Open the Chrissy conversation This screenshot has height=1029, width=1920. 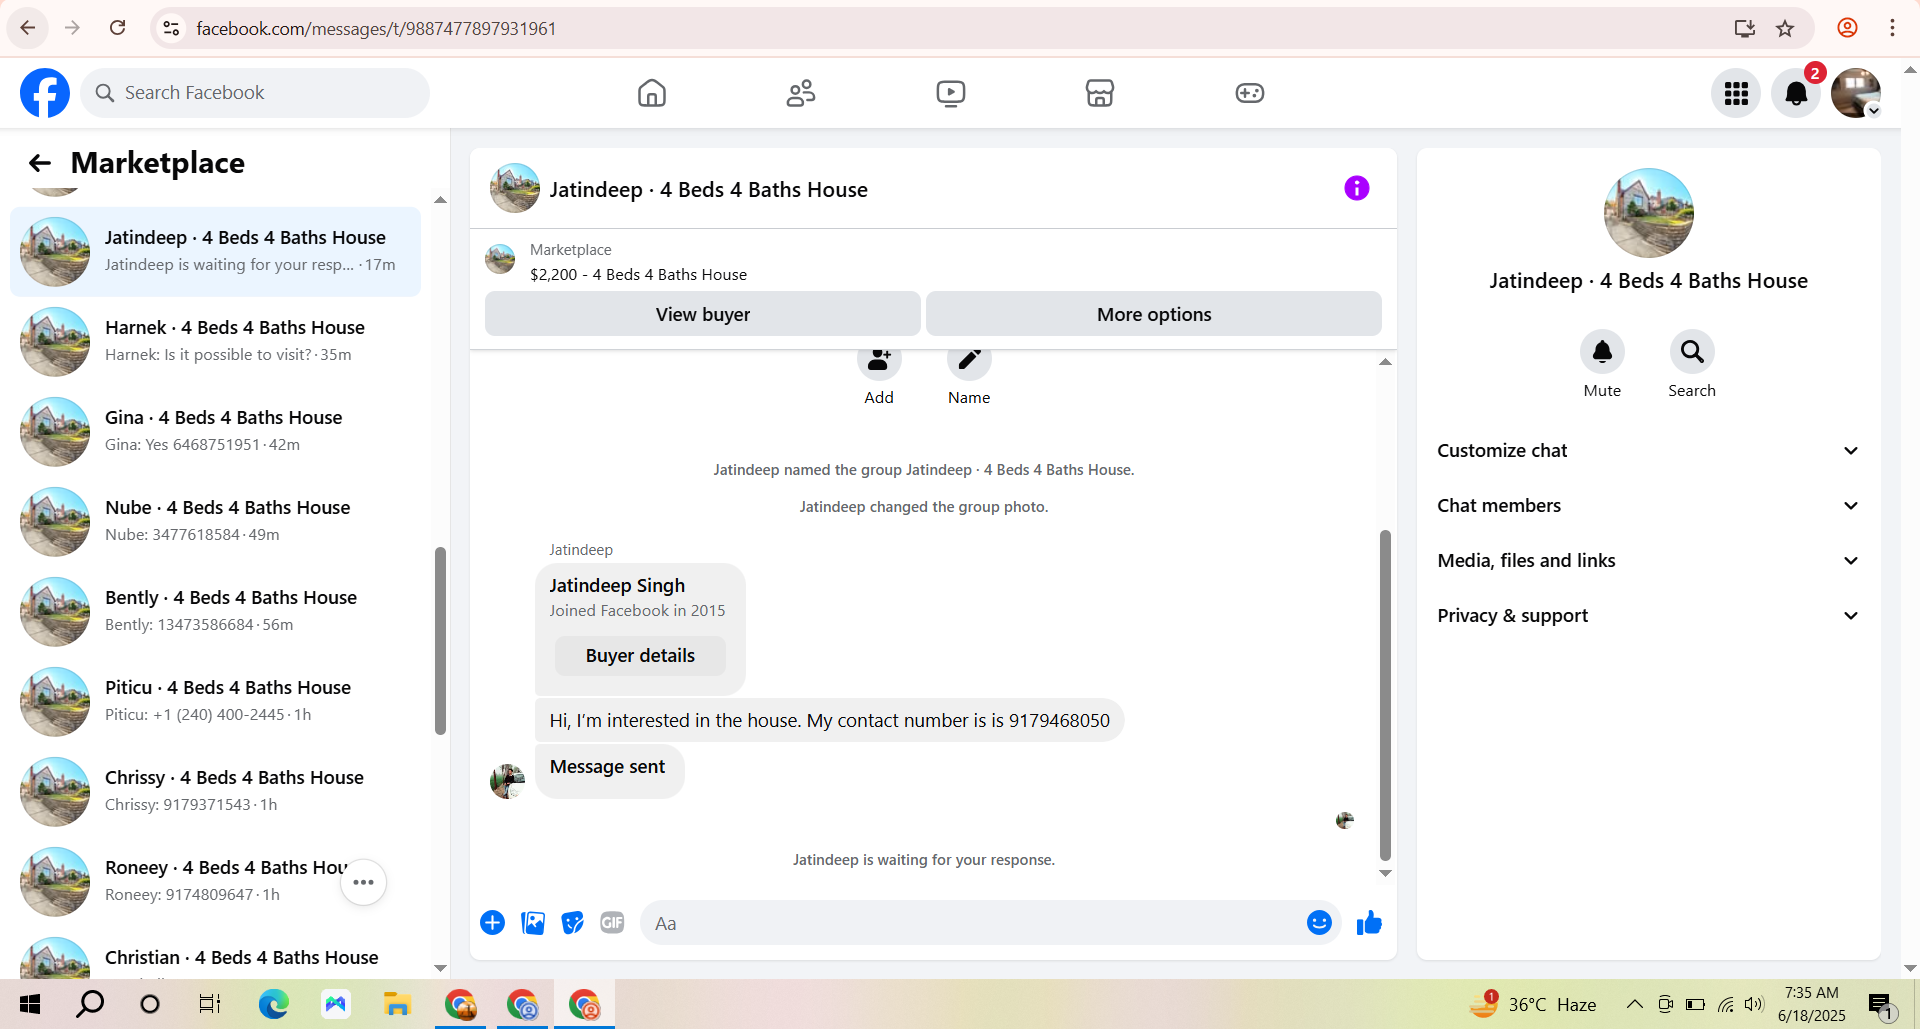[215, 792]
